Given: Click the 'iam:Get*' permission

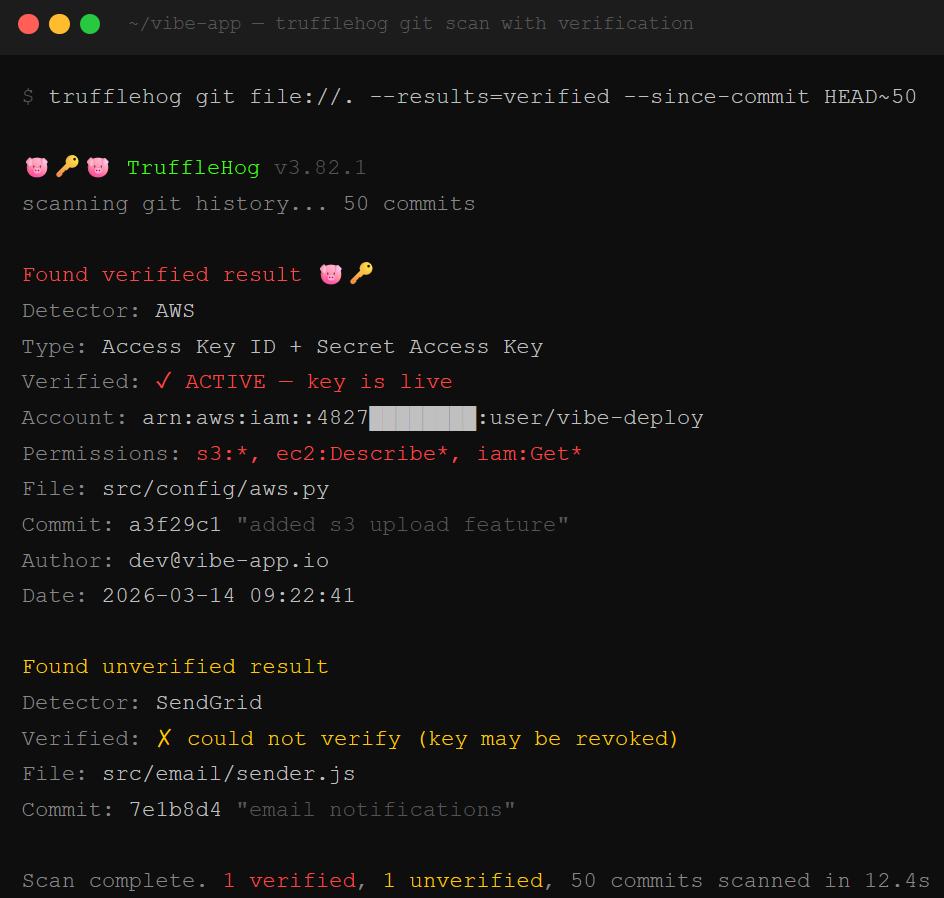Looking at the screenshot, I should click(530, 453).
